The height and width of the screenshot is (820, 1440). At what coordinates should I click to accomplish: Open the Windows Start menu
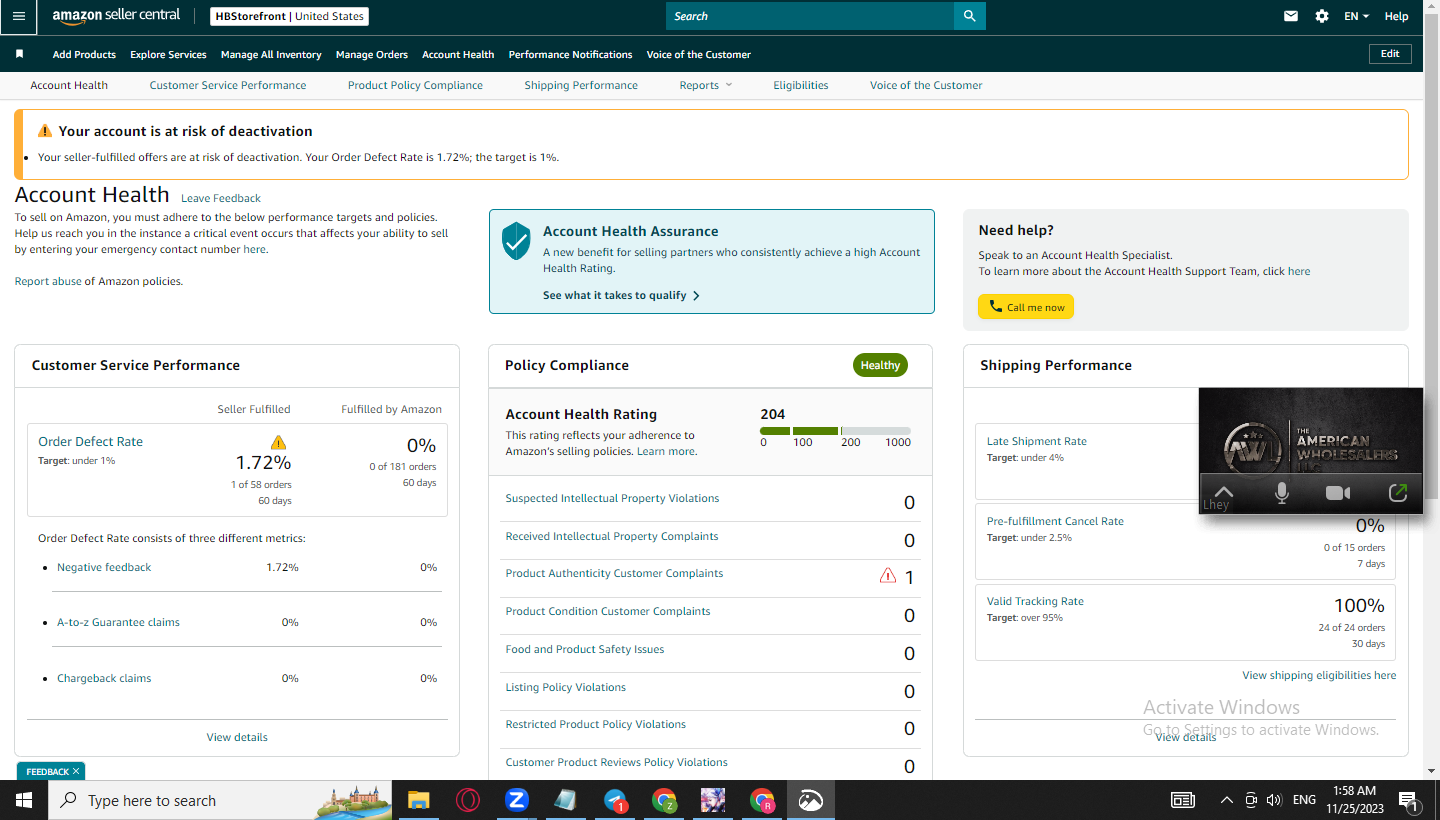24,800
